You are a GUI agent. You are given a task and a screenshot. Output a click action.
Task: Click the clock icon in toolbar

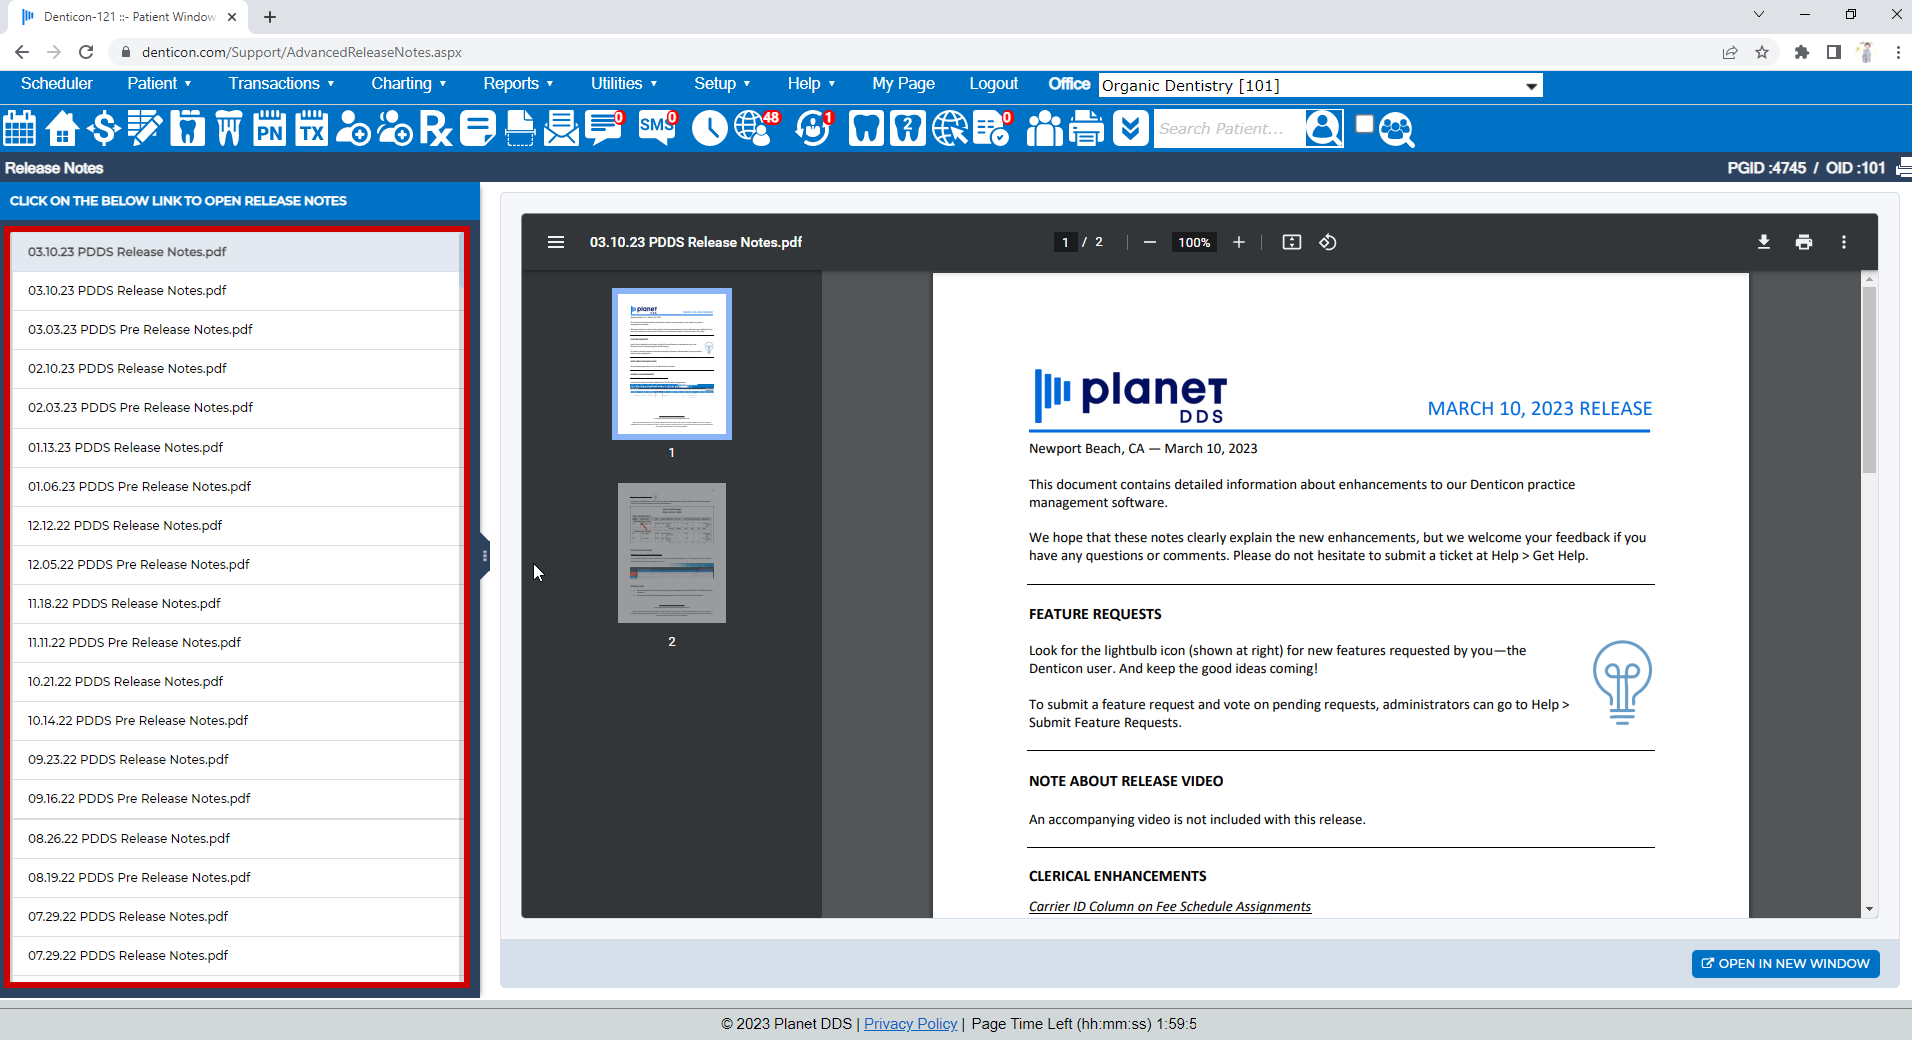tap(709, 129)
